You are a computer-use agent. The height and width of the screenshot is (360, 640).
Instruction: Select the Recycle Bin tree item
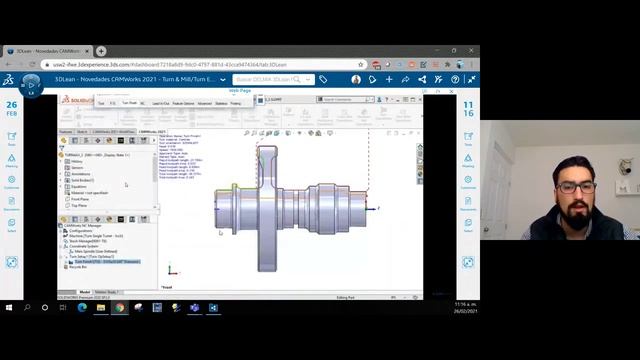(78, 267)
